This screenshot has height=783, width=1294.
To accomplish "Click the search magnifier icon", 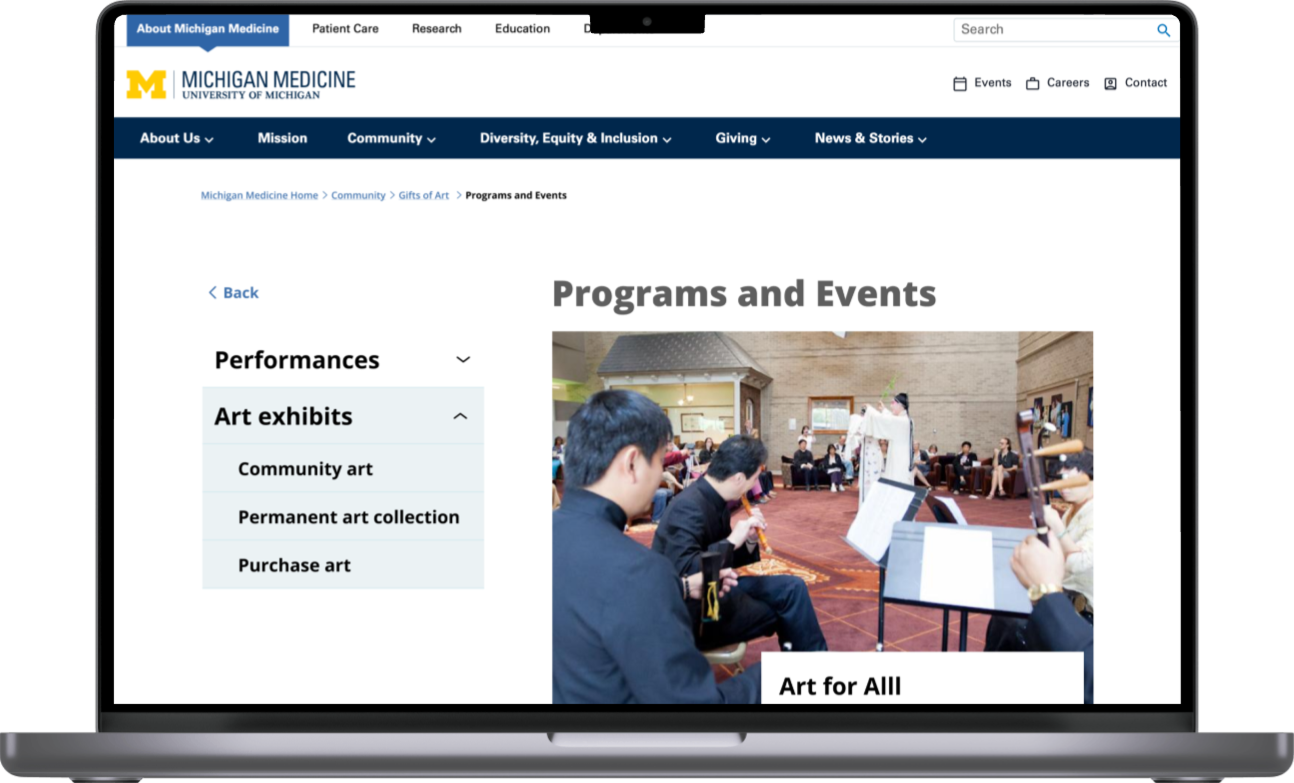I will [1163, 30].
